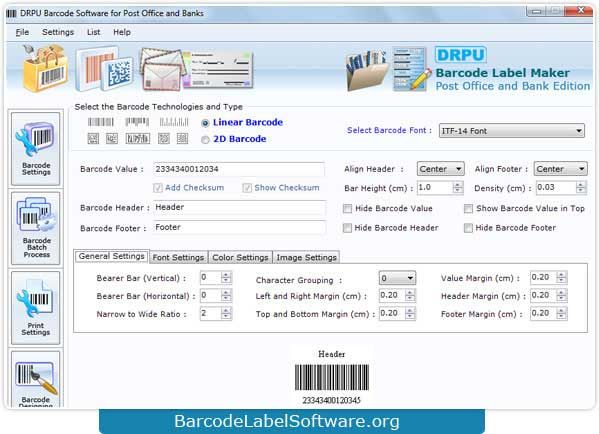Enable Hide Barcode Value checkbox
Screen dimensions: 599x434
[x=347, y=209]
